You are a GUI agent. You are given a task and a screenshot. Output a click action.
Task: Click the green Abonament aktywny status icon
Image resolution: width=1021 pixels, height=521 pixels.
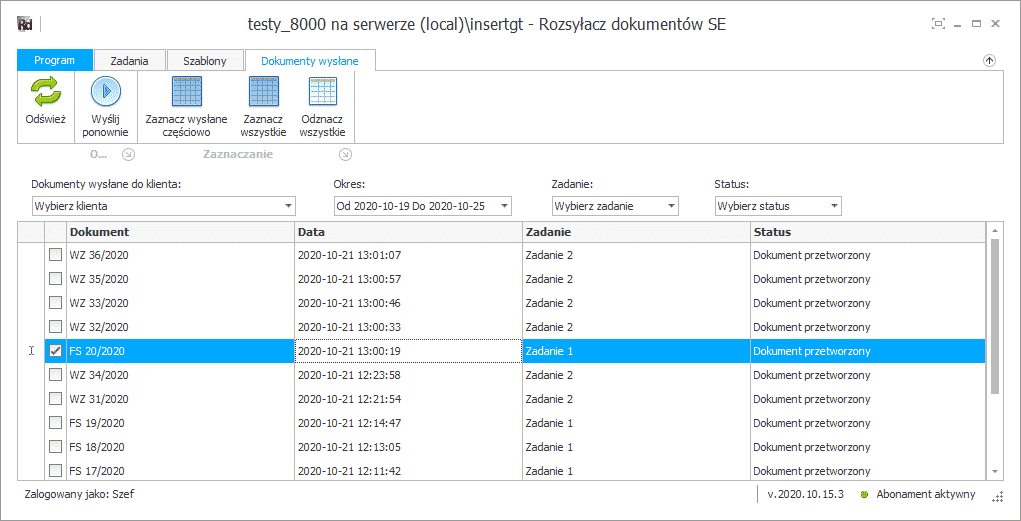864,494
